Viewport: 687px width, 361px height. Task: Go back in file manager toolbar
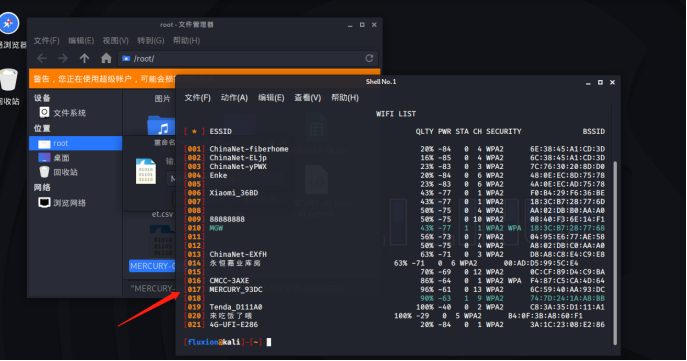[42, 58]
